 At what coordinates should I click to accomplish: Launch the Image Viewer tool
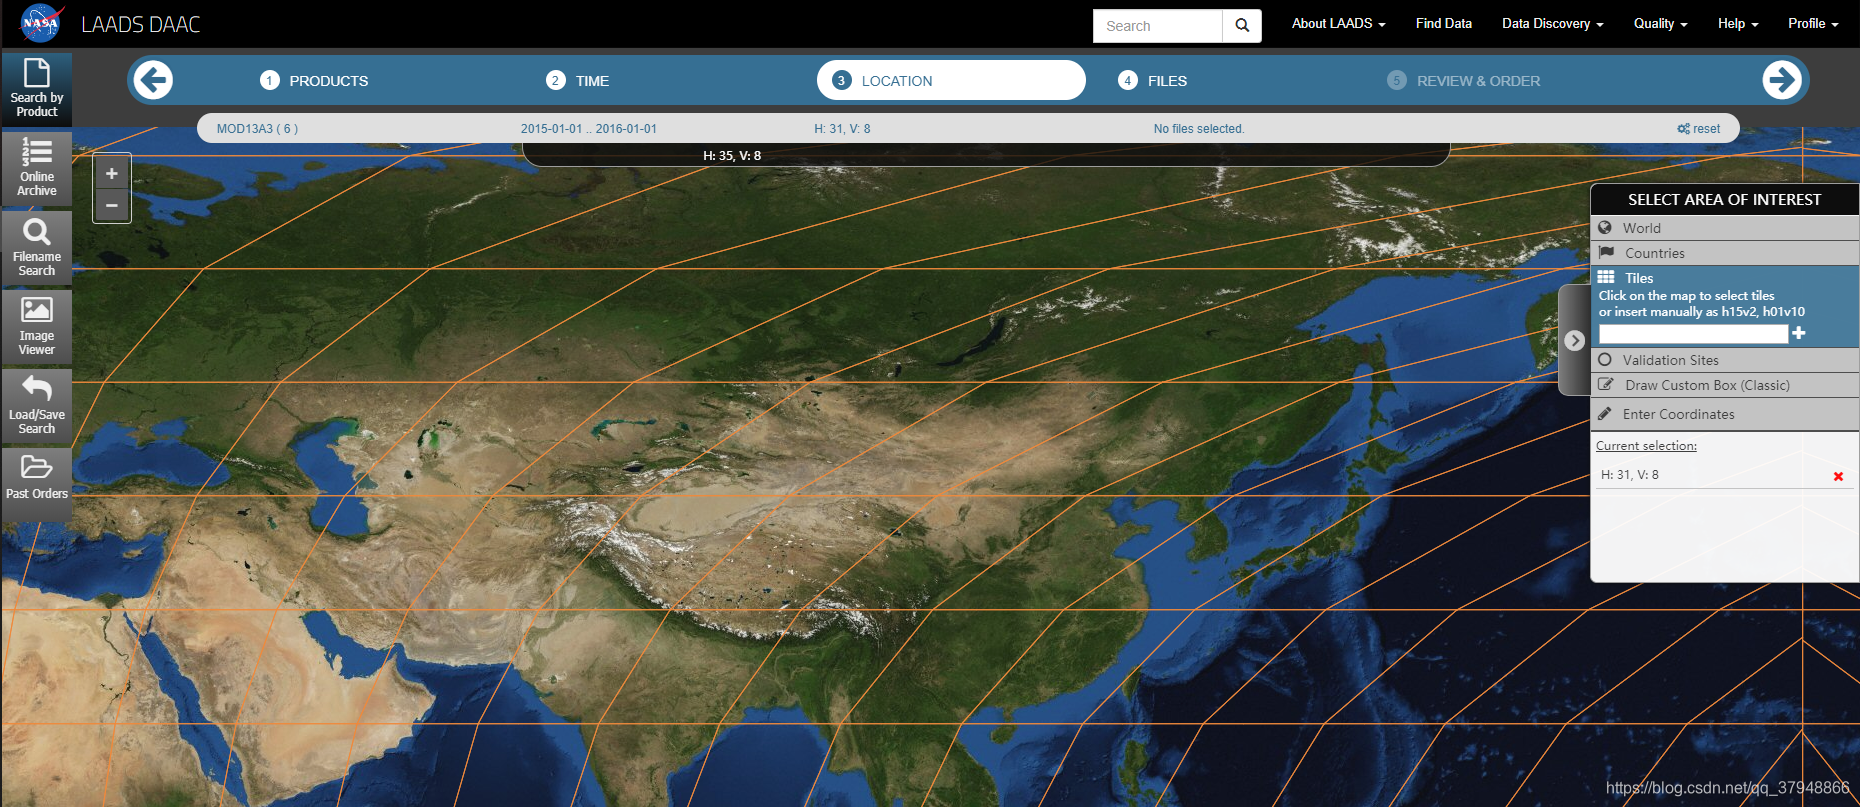click(37, 327)
